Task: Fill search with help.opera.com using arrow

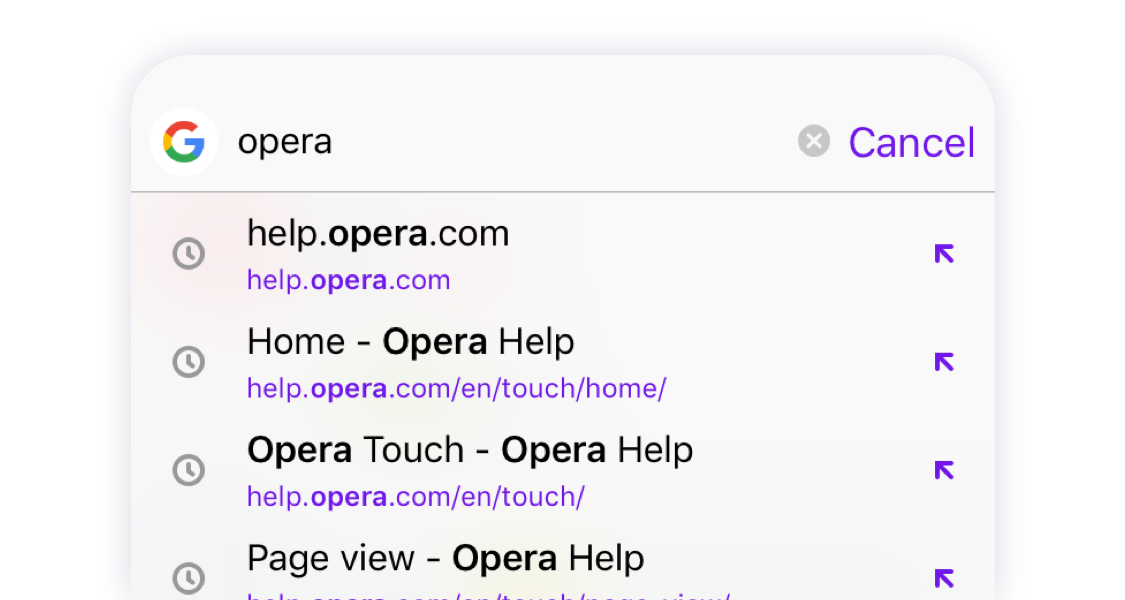Action: click(944, 254)
